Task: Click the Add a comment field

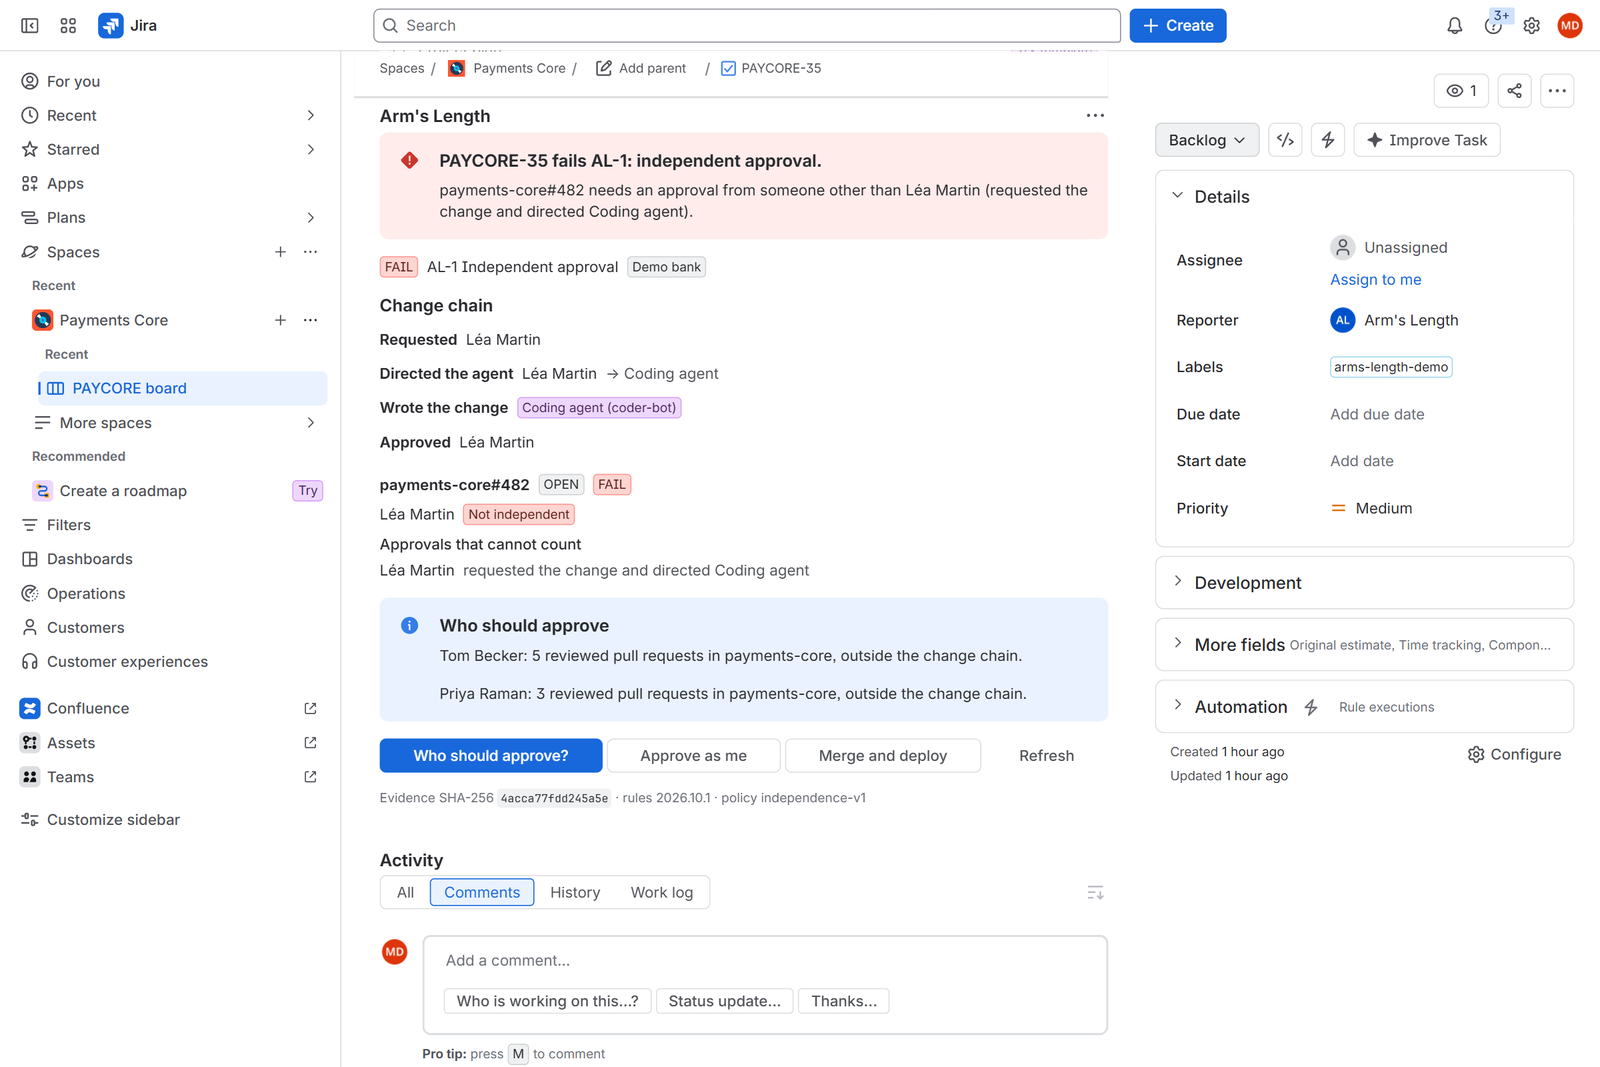Action: [765, 961]
